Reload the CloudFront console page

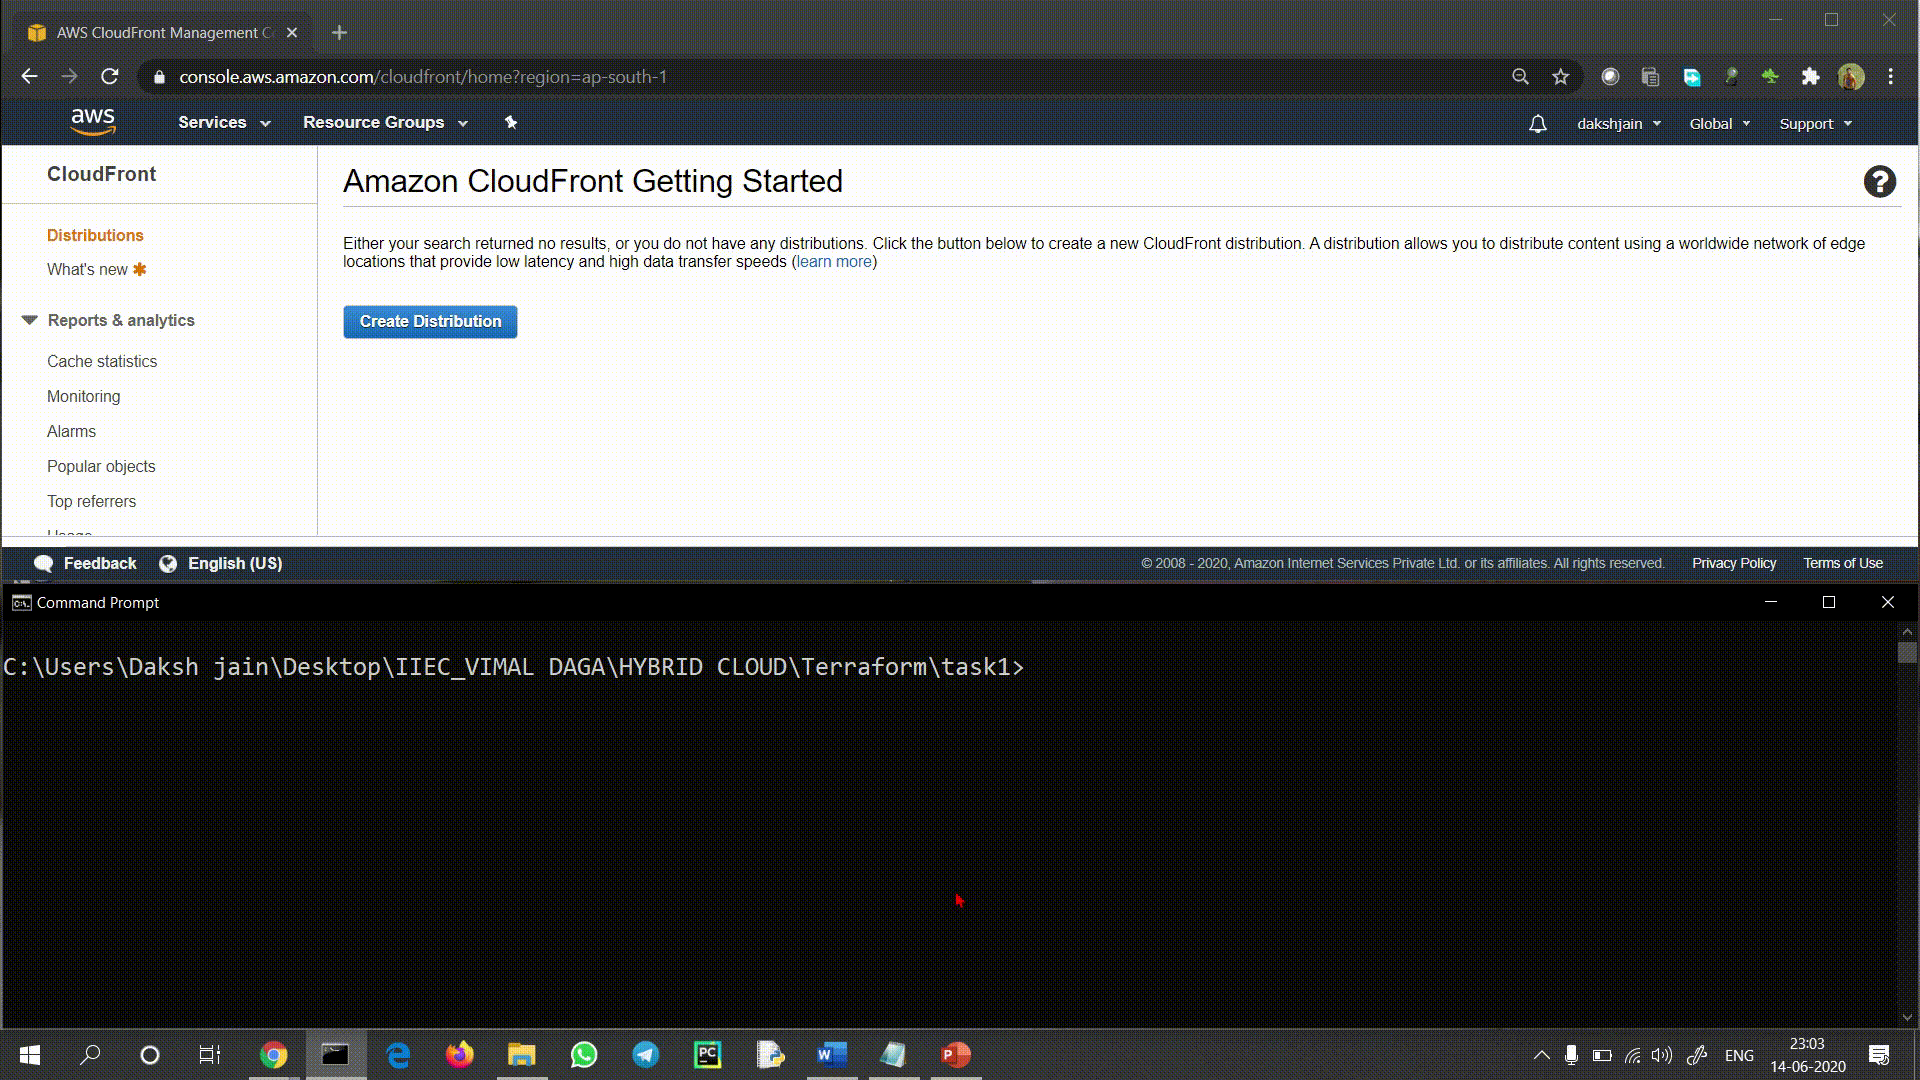coord(110,76)
